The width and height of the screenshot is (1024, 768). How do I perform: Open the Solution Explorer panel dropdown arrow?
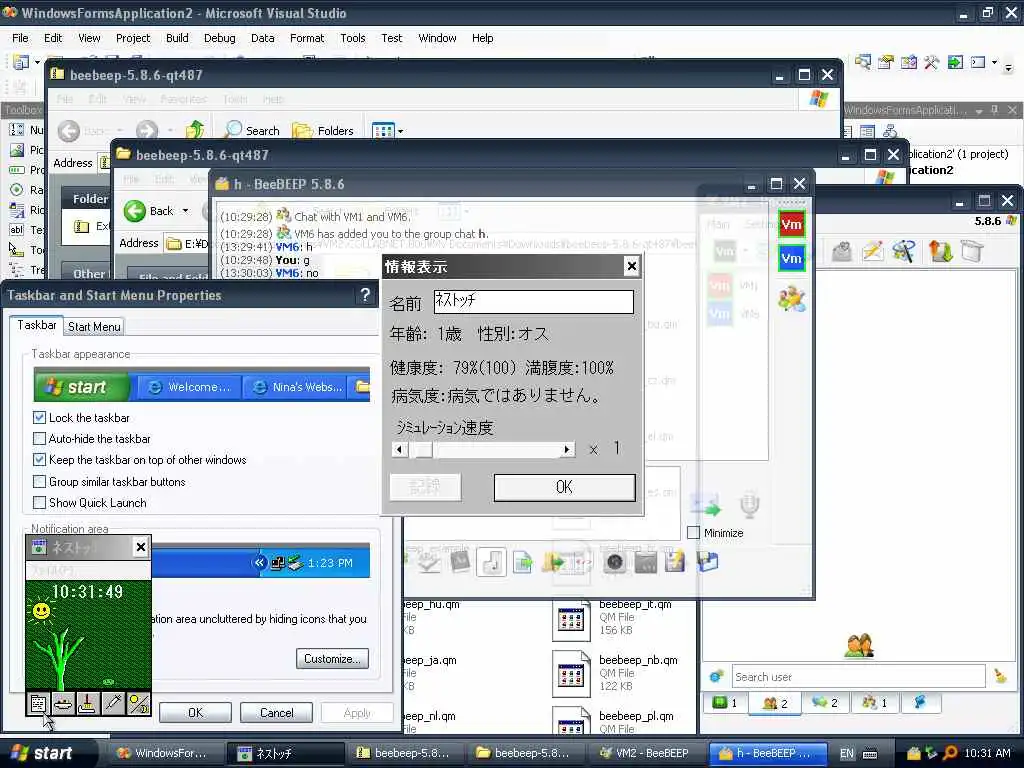pos(979,111)
